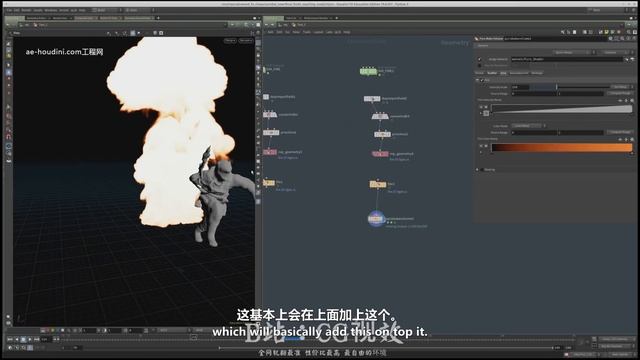Toggle the checkbox under the path checkbox
This screenshot has height=360, width=640.
tap(480, 65)
